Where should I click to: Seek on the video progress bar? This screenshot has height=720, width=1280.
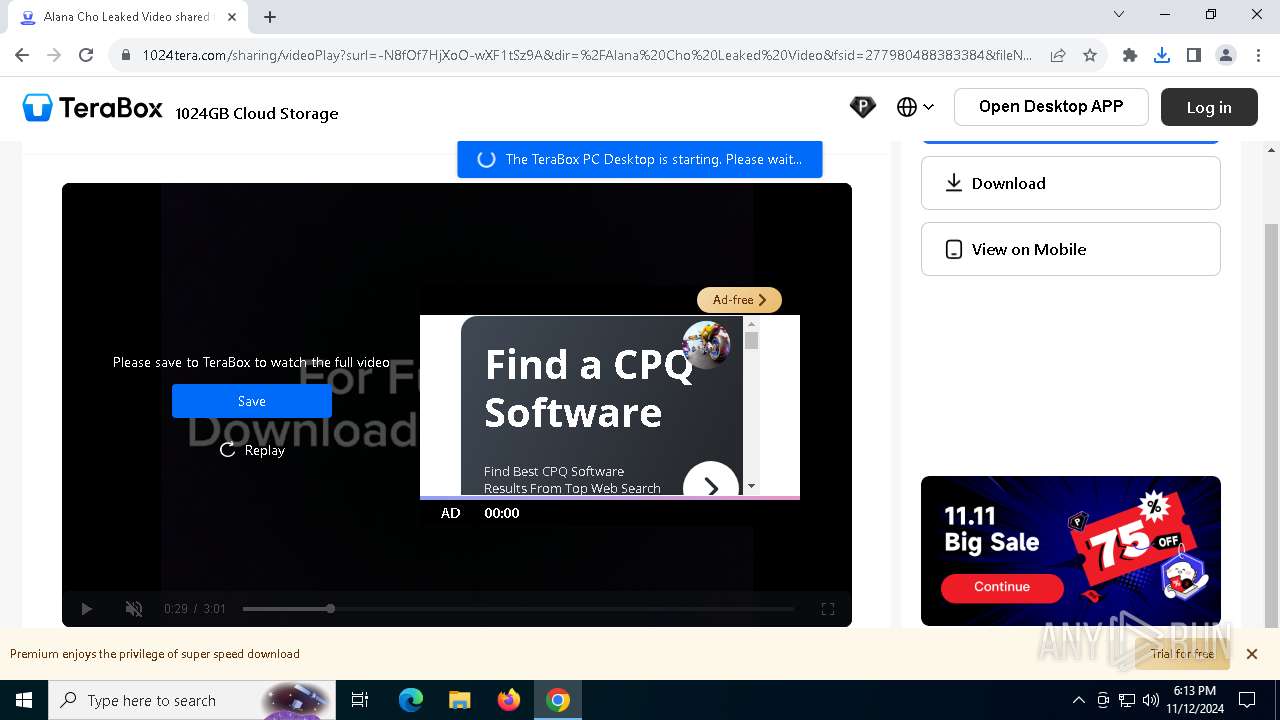tap(518, 608)
